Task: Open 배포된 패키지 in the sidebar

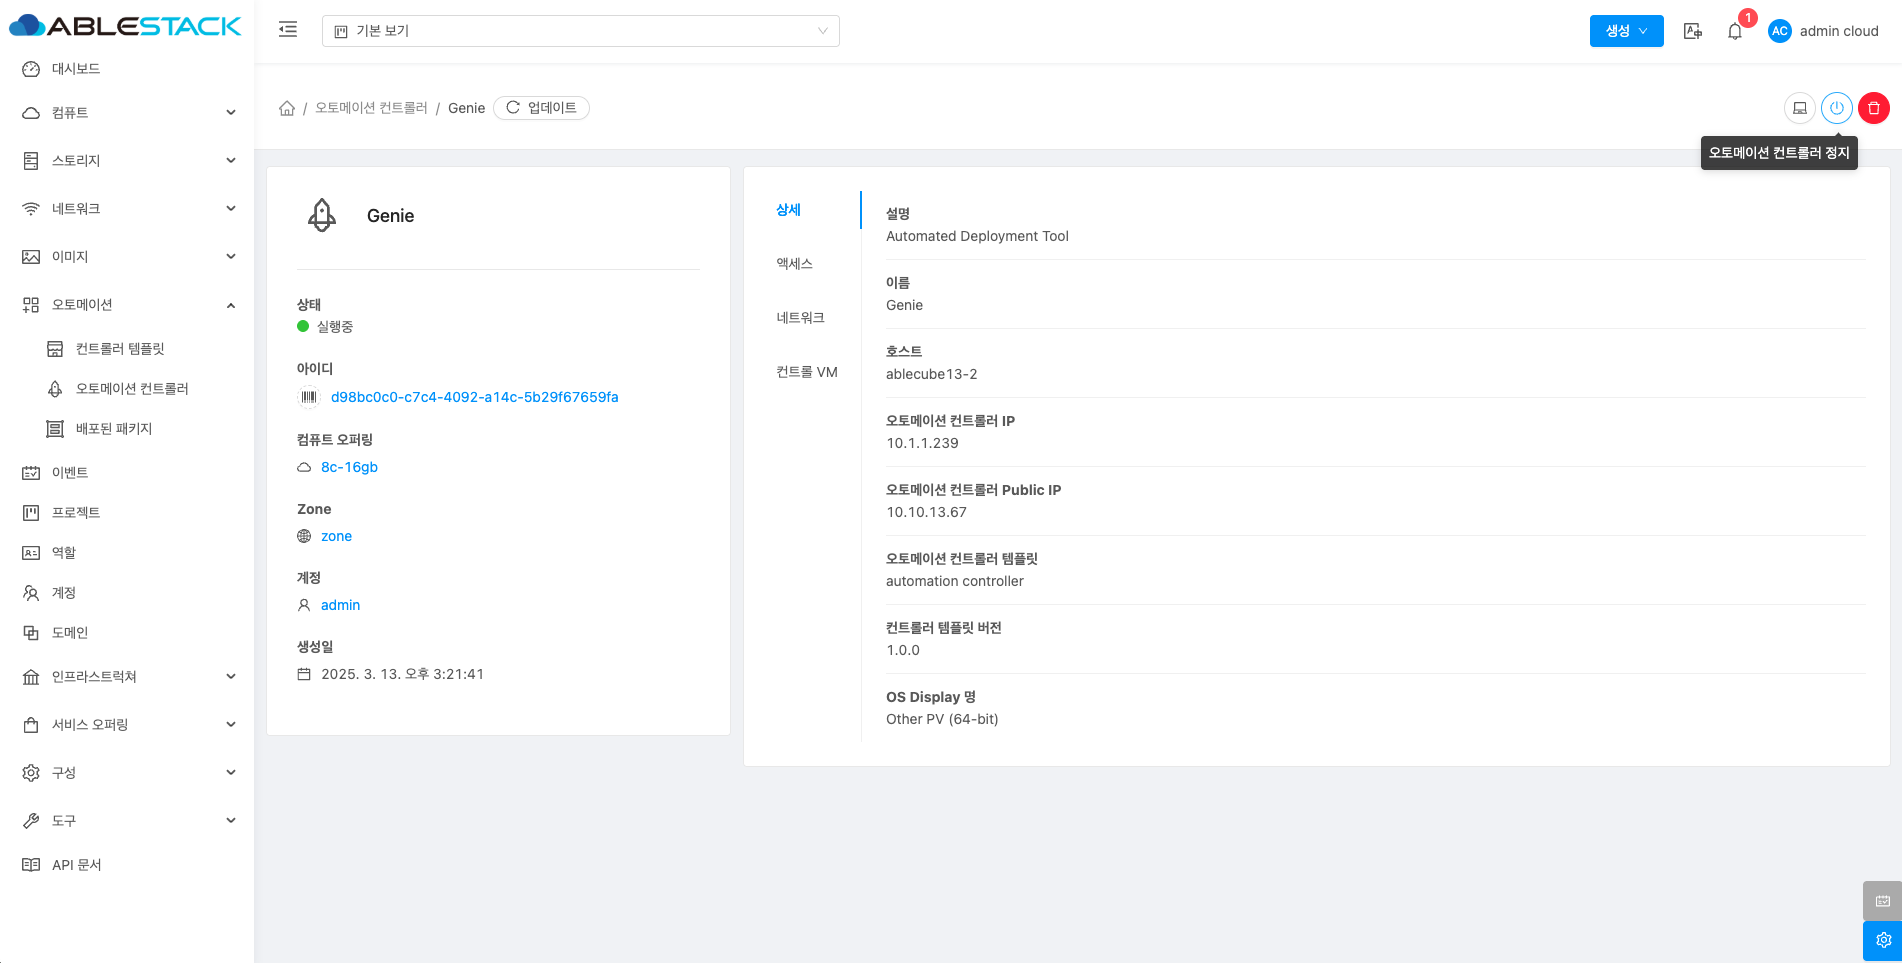Action: [114, 429]
